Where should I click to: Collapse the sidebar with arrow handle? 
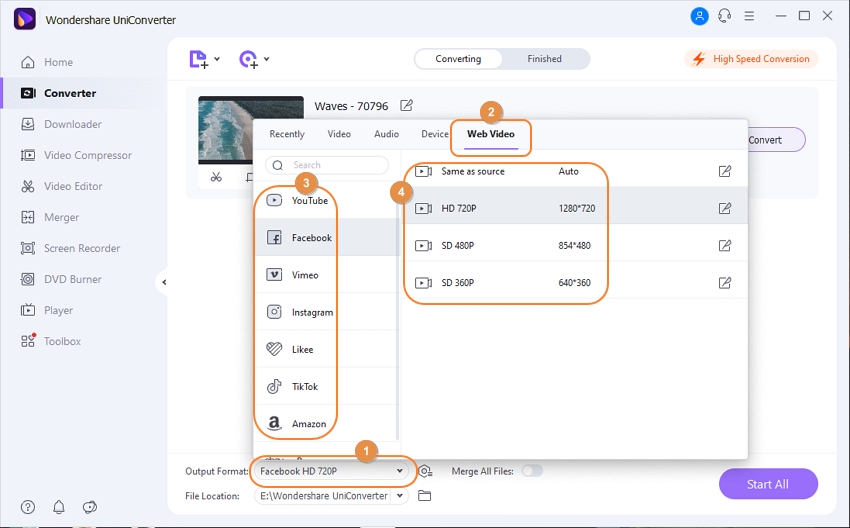pyautogui.click(x=164, y=282)
